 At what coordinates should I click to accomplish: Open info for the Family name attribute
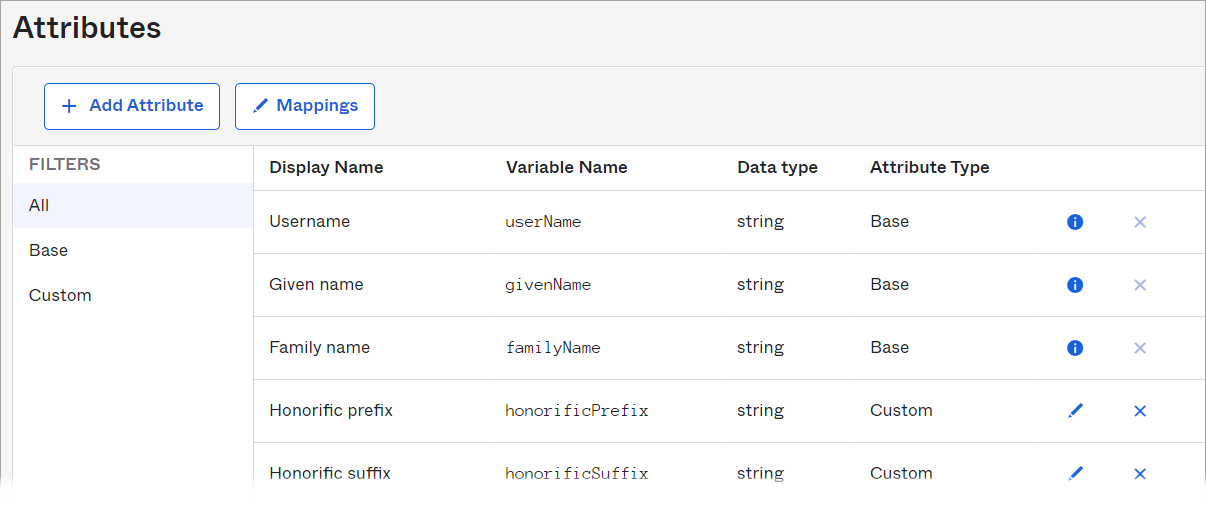1075,348
